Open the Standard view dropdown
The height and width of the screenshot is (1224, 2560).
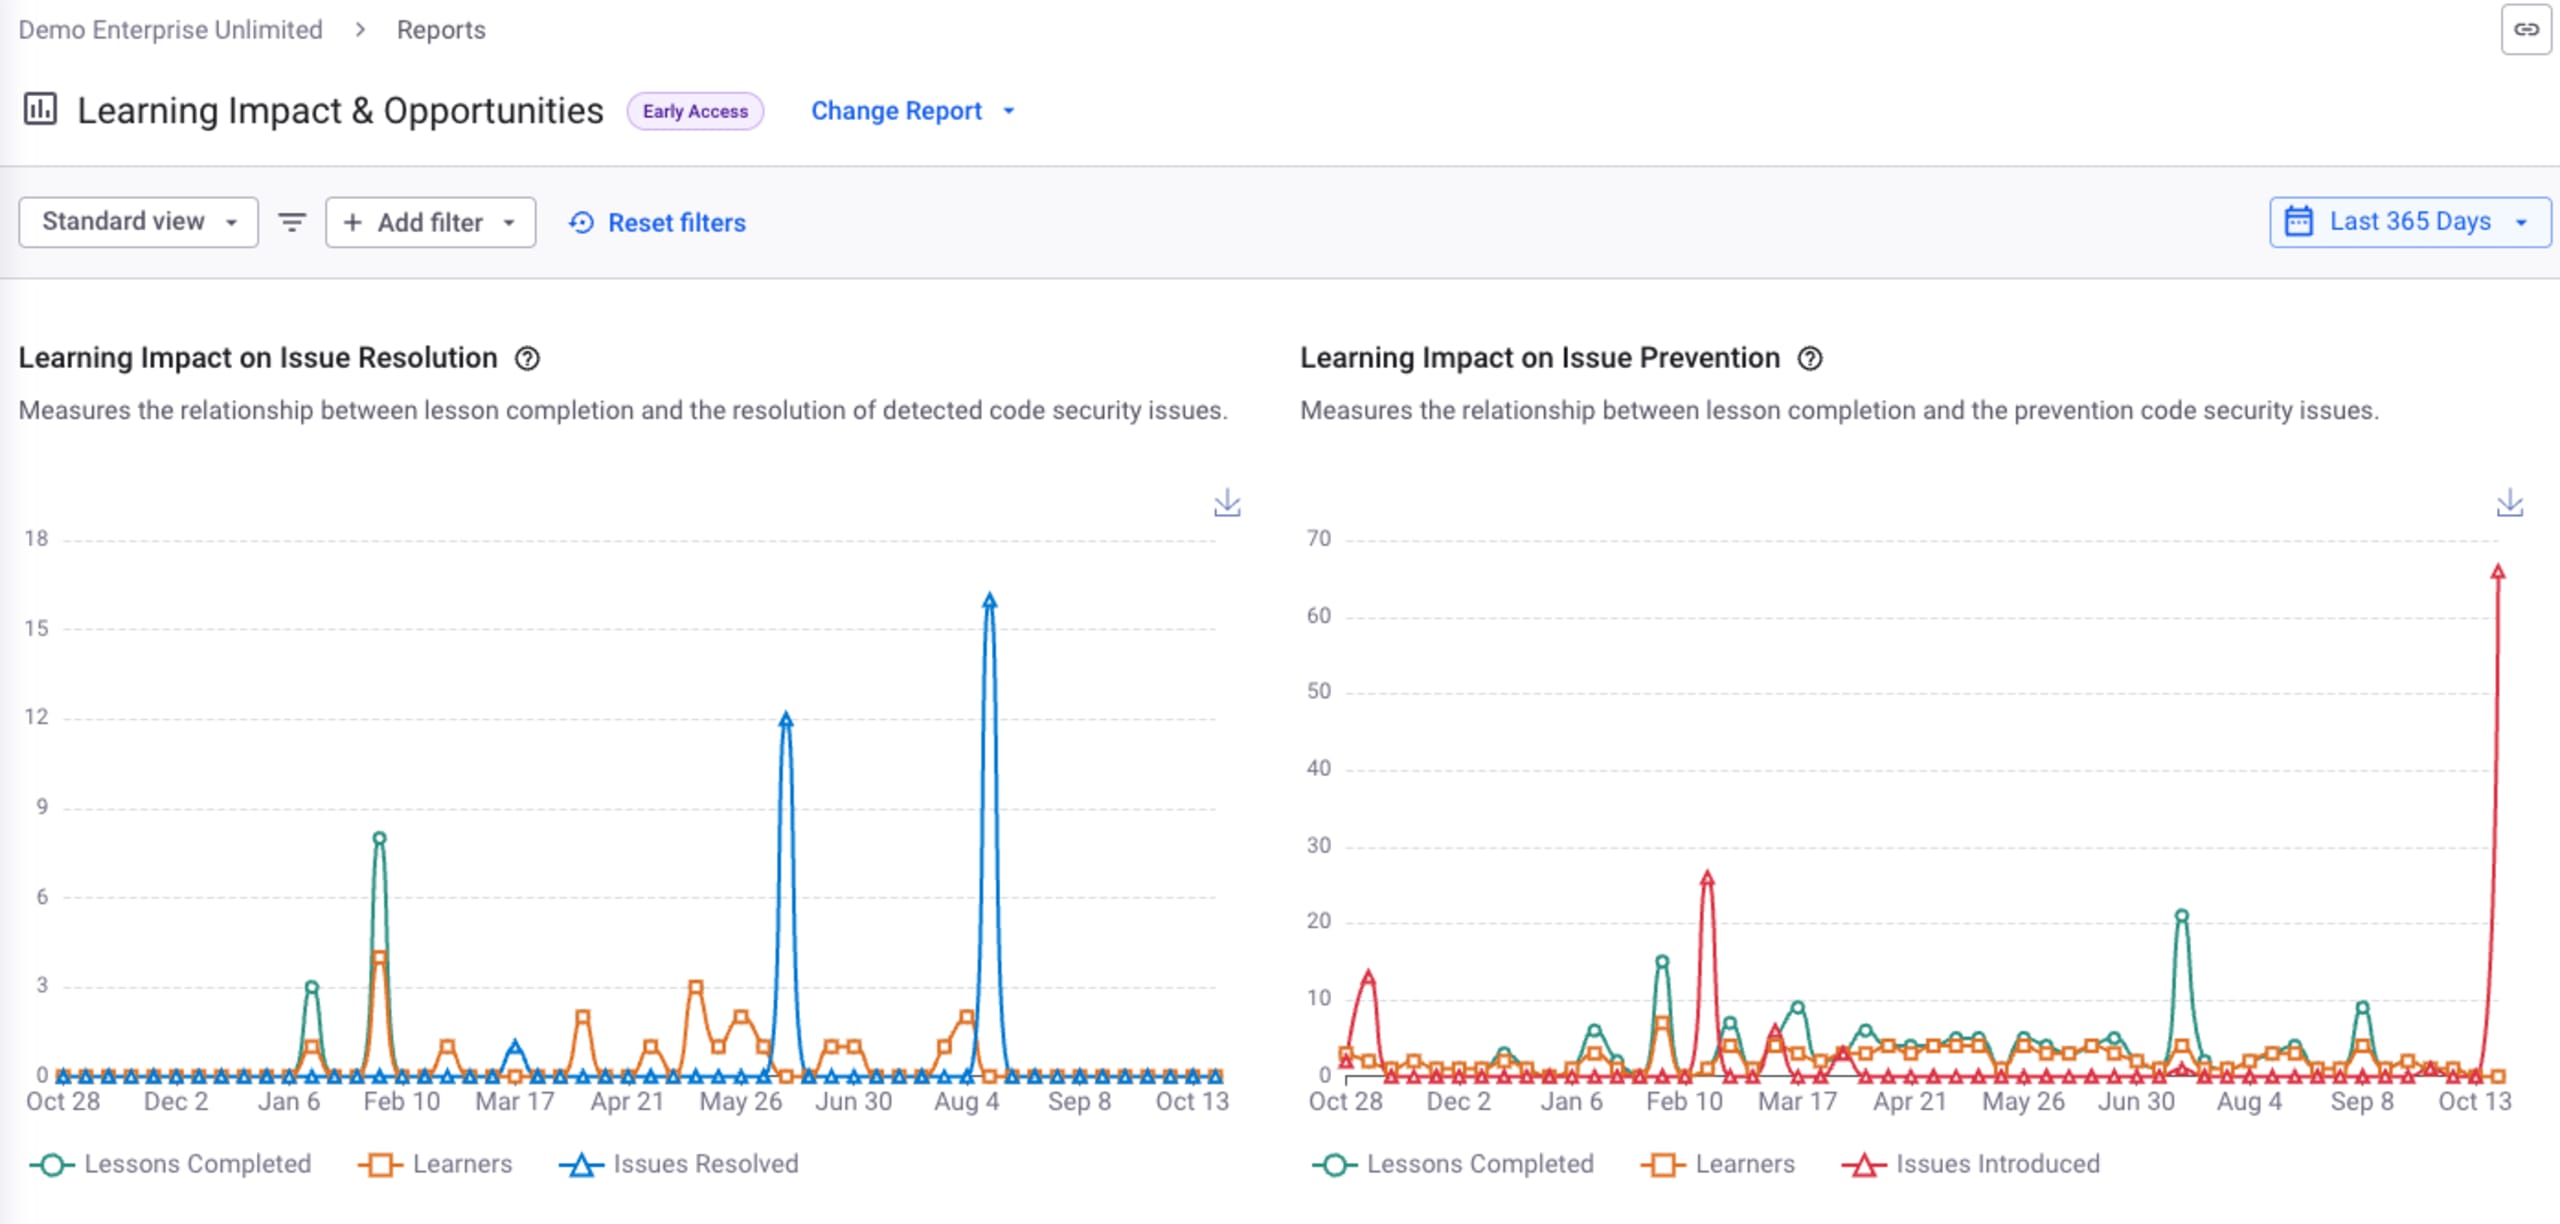click(137, 221)
